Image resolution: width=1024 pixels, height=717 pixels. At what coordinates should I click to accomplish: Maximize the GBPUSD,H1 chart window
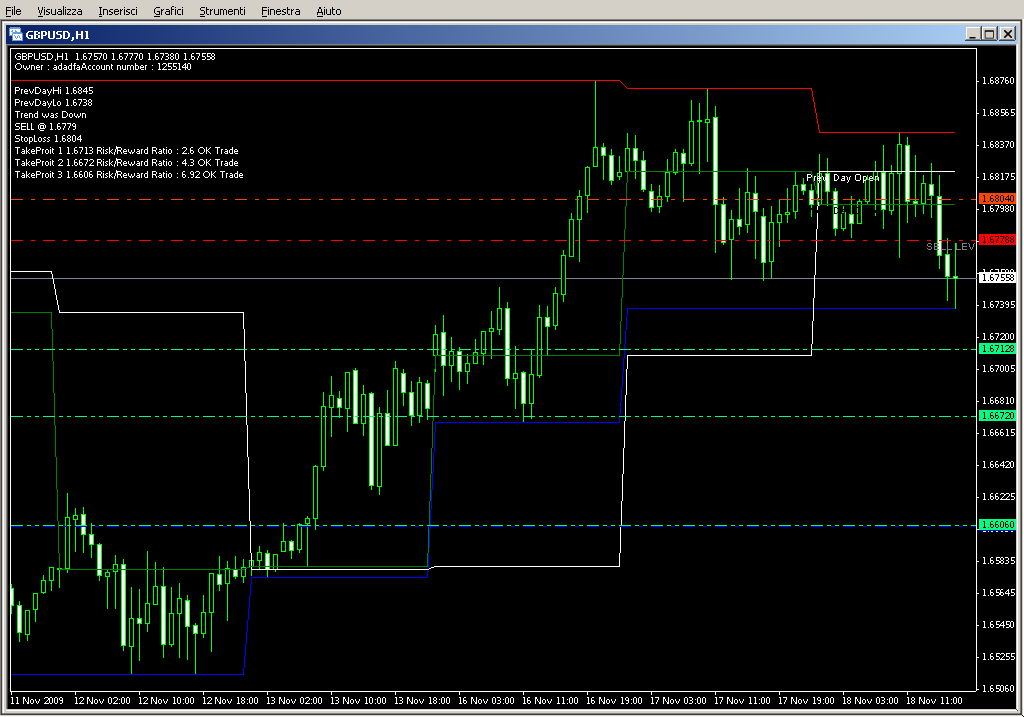point(989,34)
